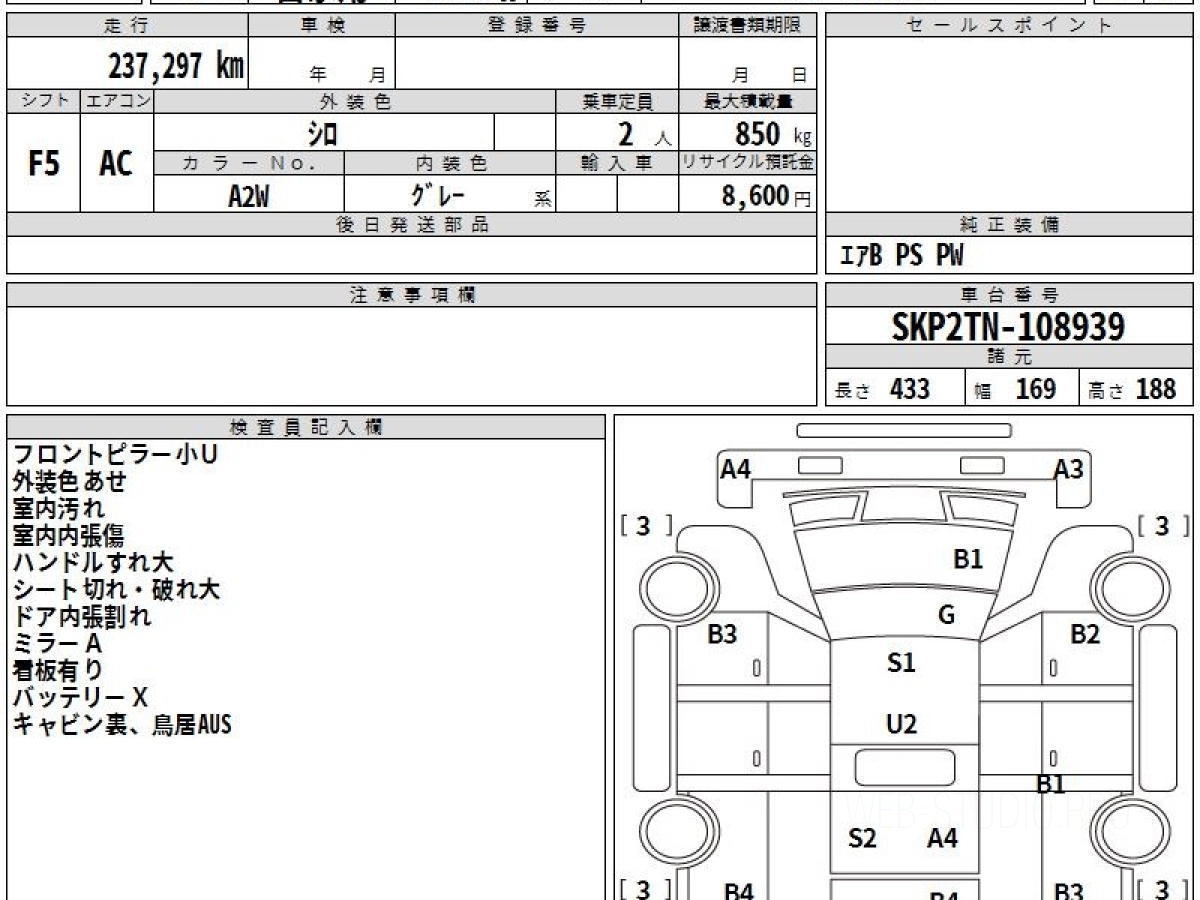Select the exterior color value シロ
The height and width of the screenshot is (900, 1200).
click(322, 133)
